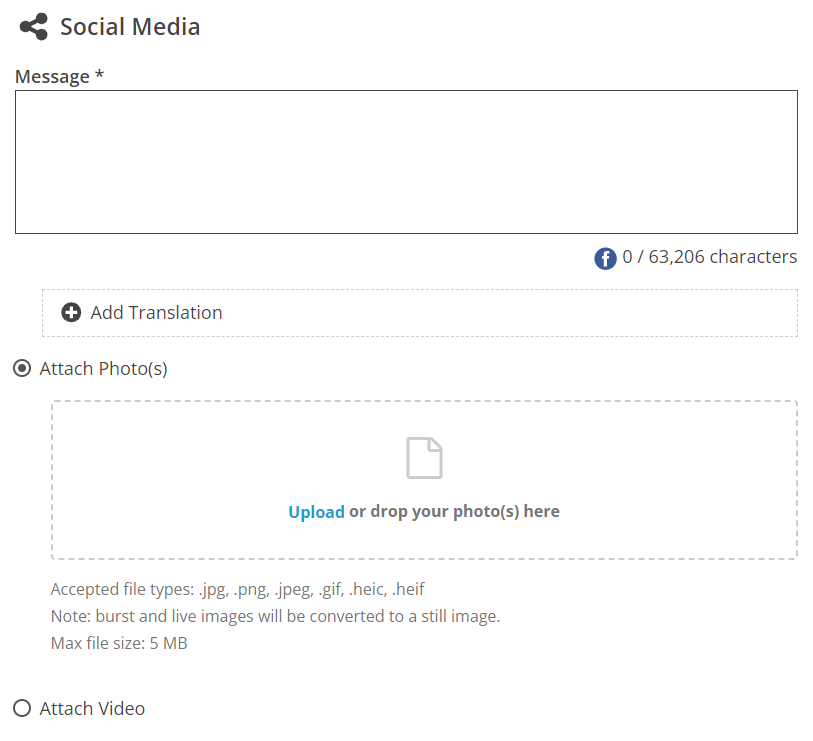813x741 pixels.
Task: Click the Attach Photo(s) label text
Action: pos(104,369)
